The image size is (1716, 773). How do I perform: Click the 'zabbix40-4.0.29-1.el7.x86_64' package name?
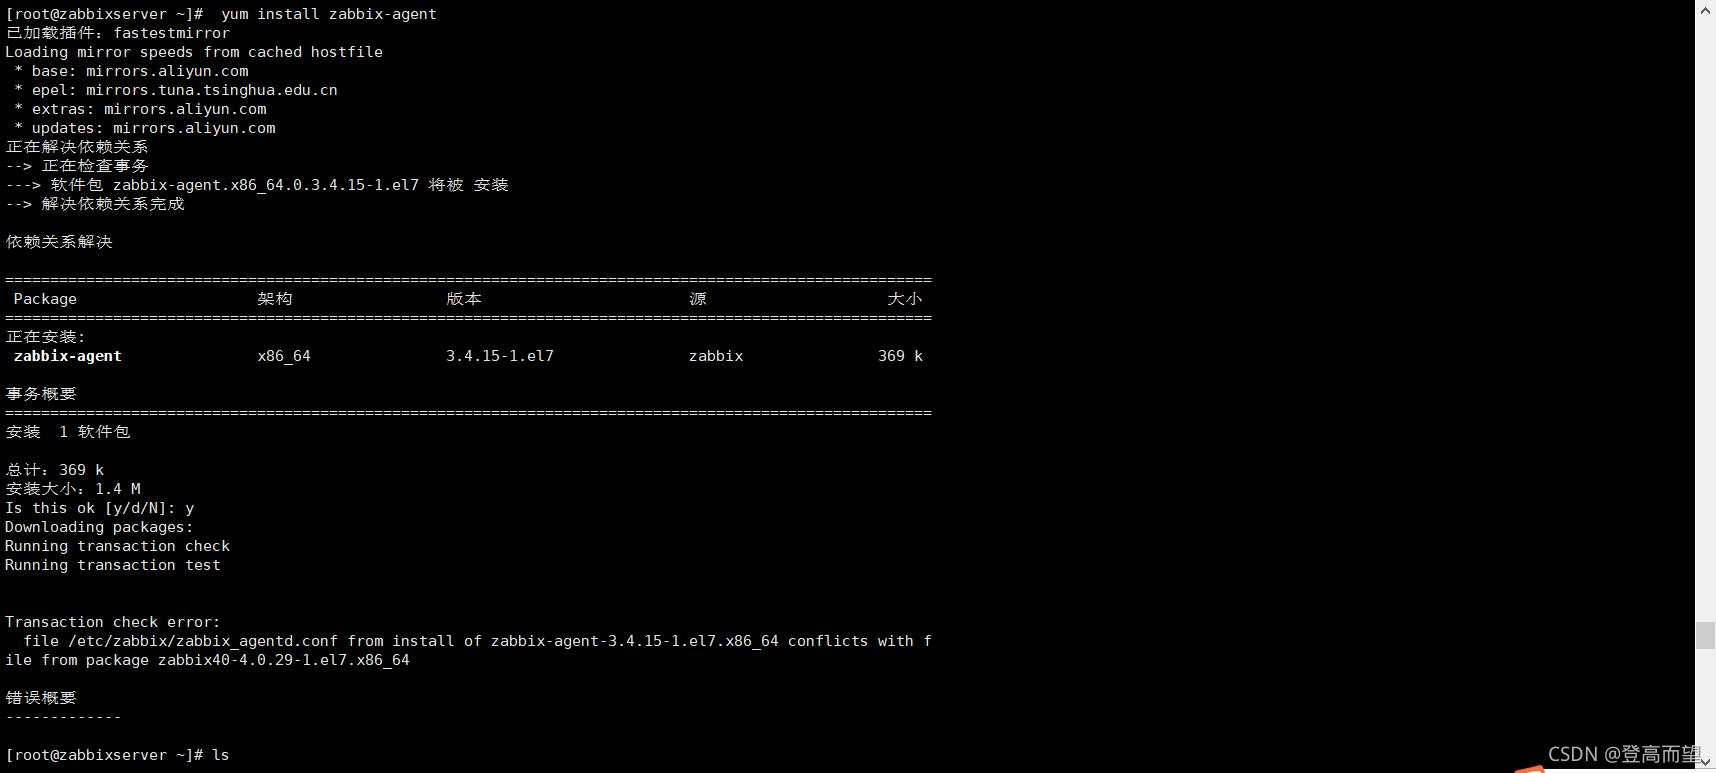pyautogui.click(x=284, y=660)
